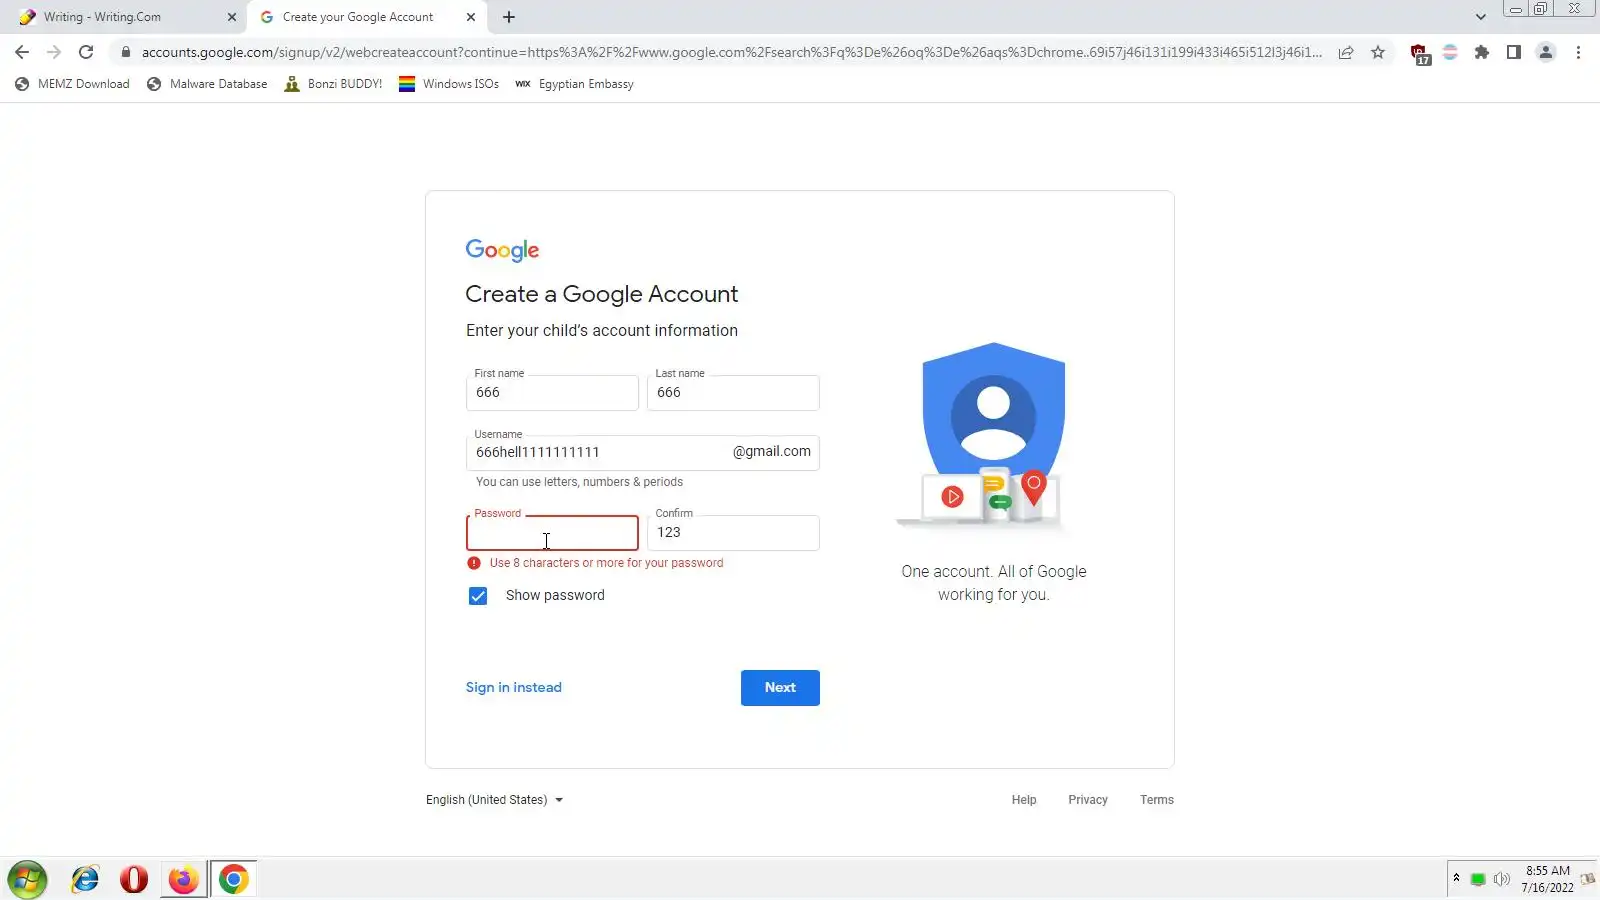Open the Egyptian Embassy bookmark
Image resolution: width=1600 pixels, height=900 pixels.
pyautogui.click(x=574, y=84)
